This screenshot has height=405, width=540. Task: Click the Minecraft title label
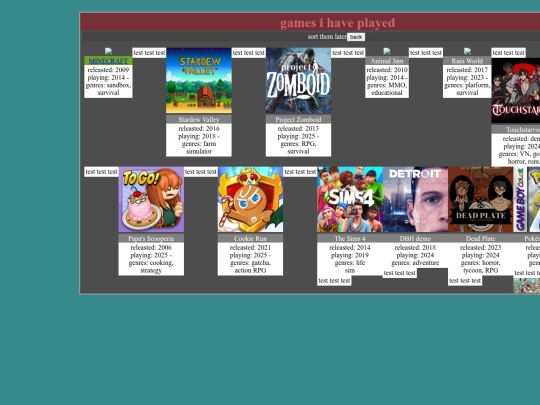(108, 61)
